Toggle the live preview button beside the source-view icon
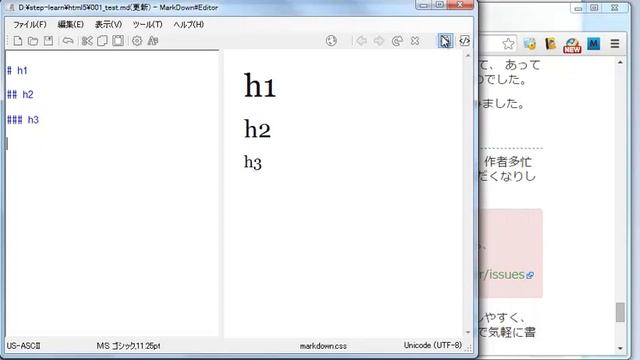 445,41
